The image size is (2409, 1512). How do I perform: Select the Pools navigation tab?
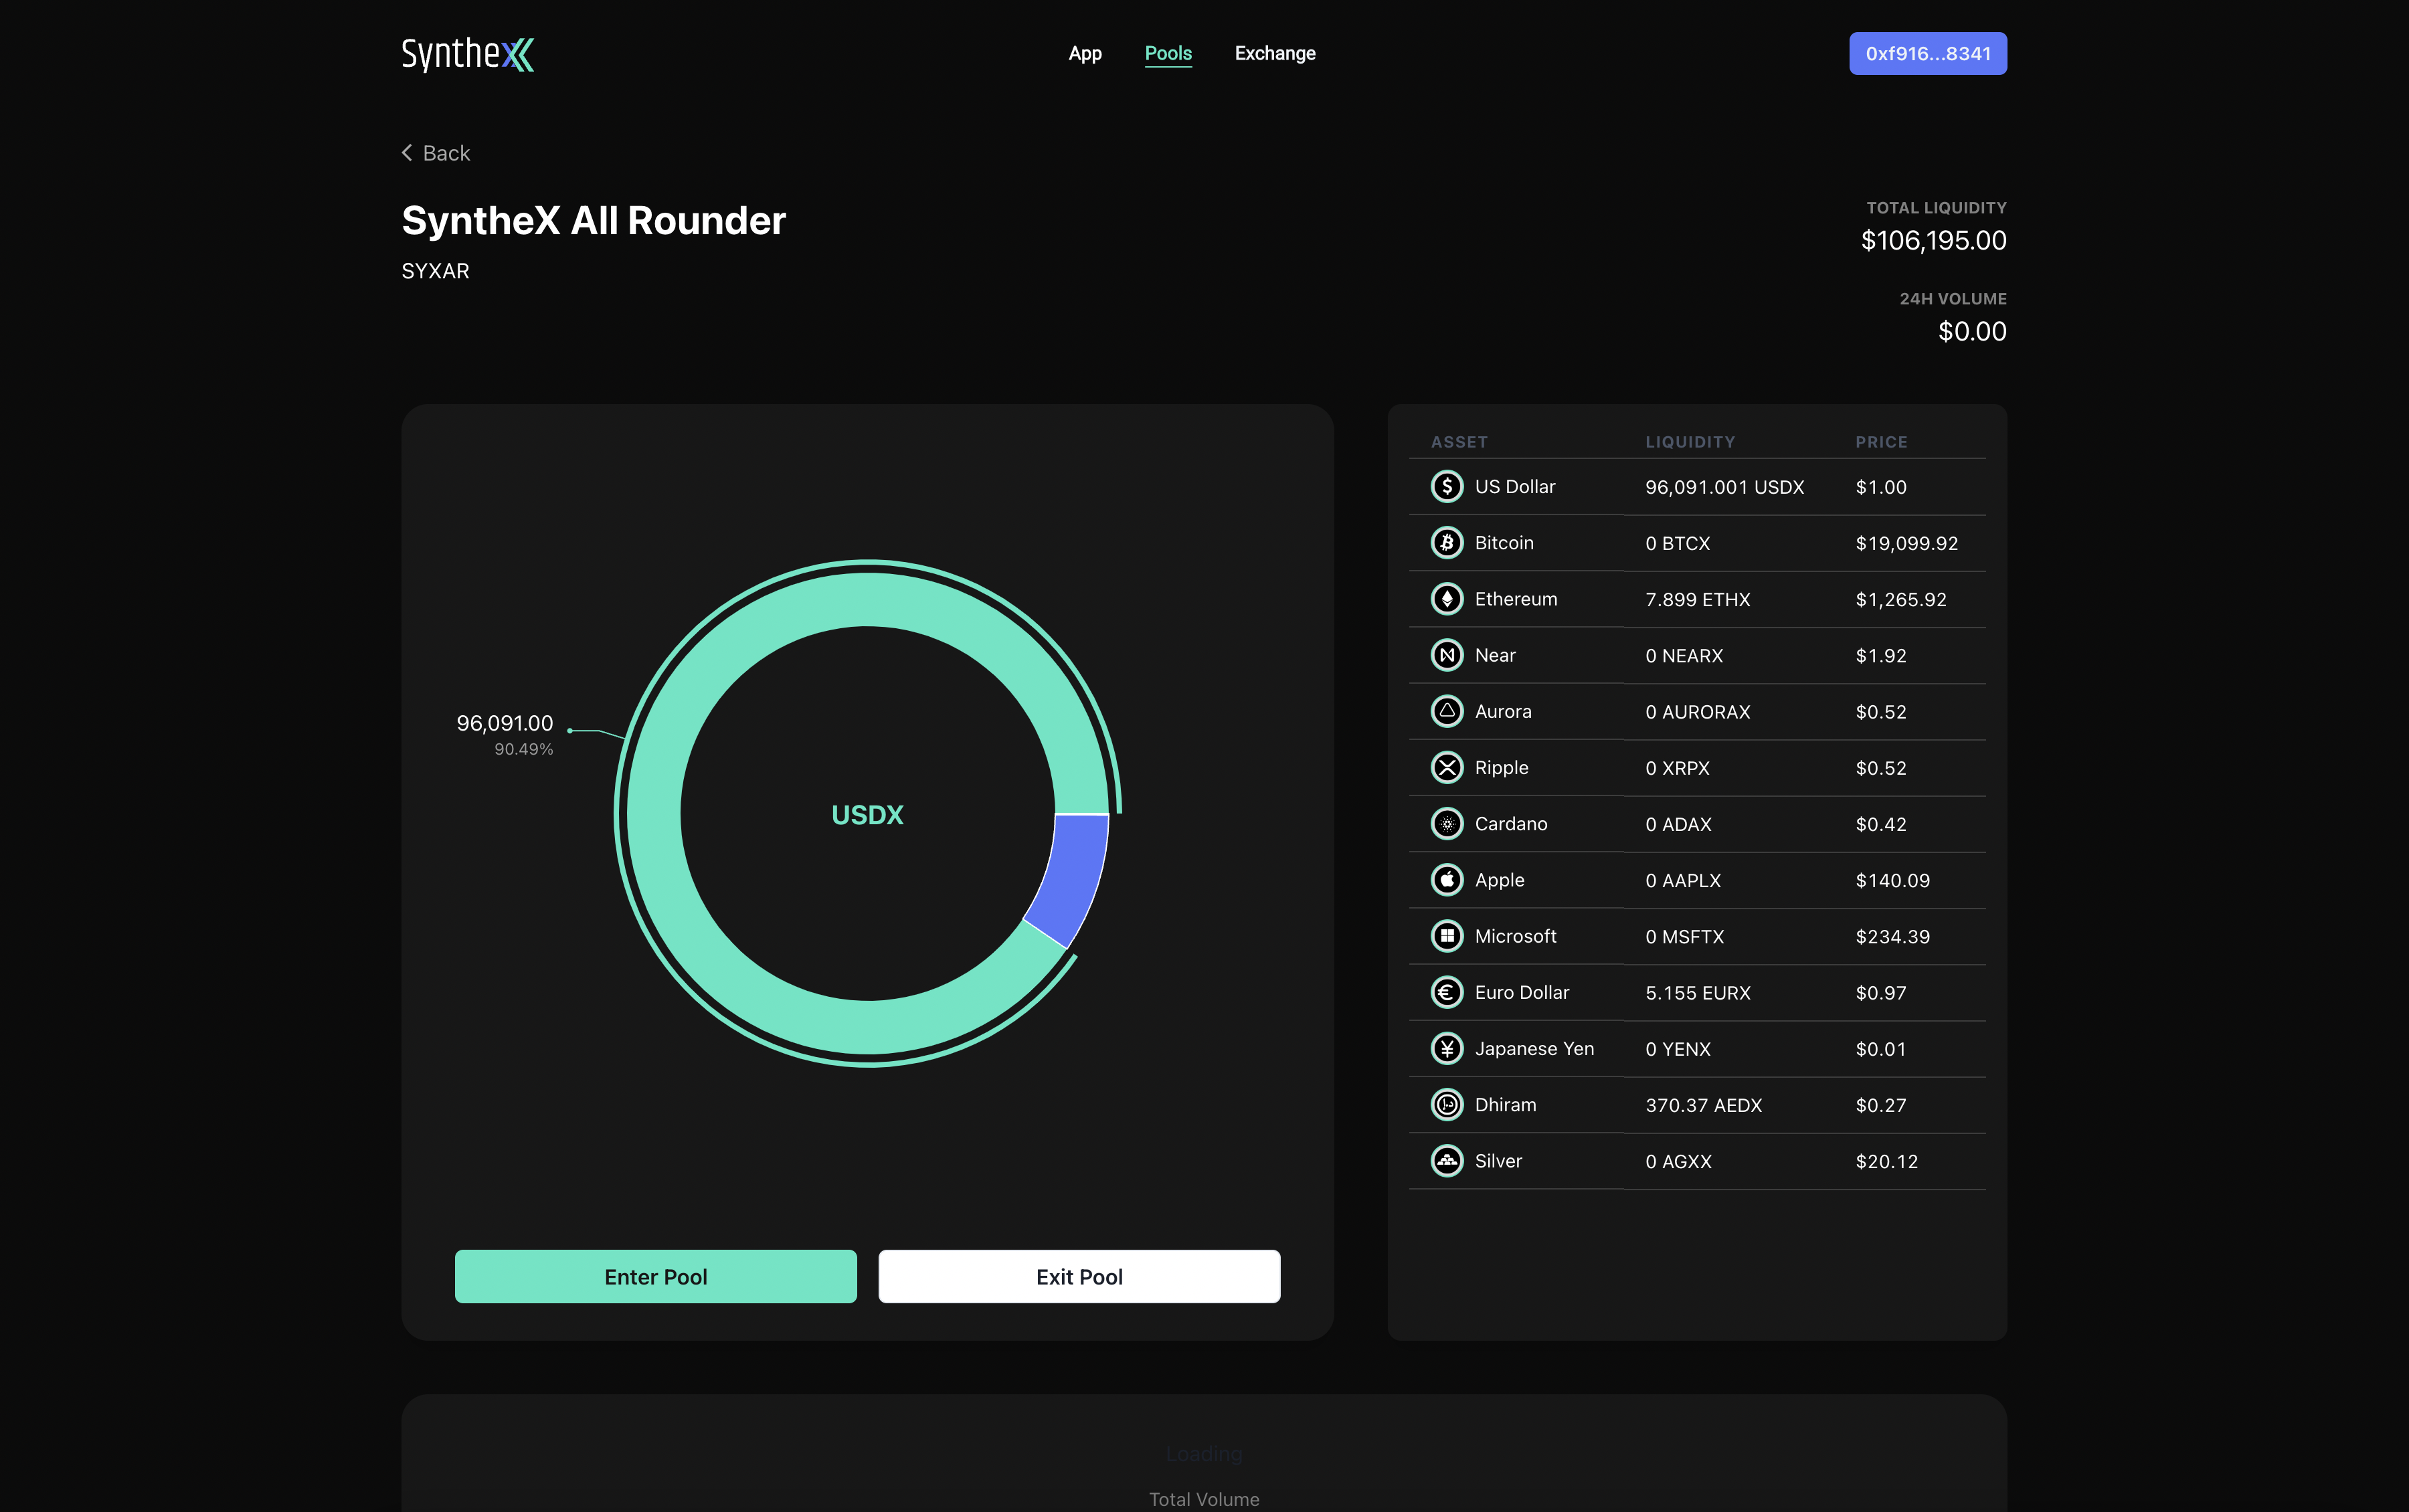pos(1167,54)
